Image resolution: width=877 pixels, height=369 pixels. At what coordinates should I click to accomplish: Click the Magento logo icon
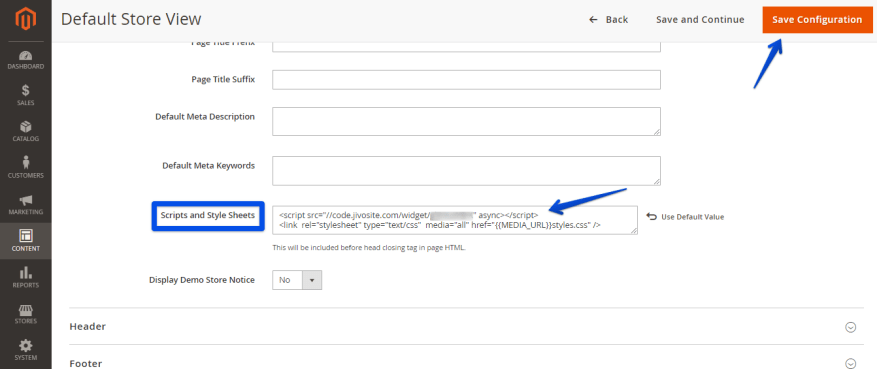click(25, 20)
